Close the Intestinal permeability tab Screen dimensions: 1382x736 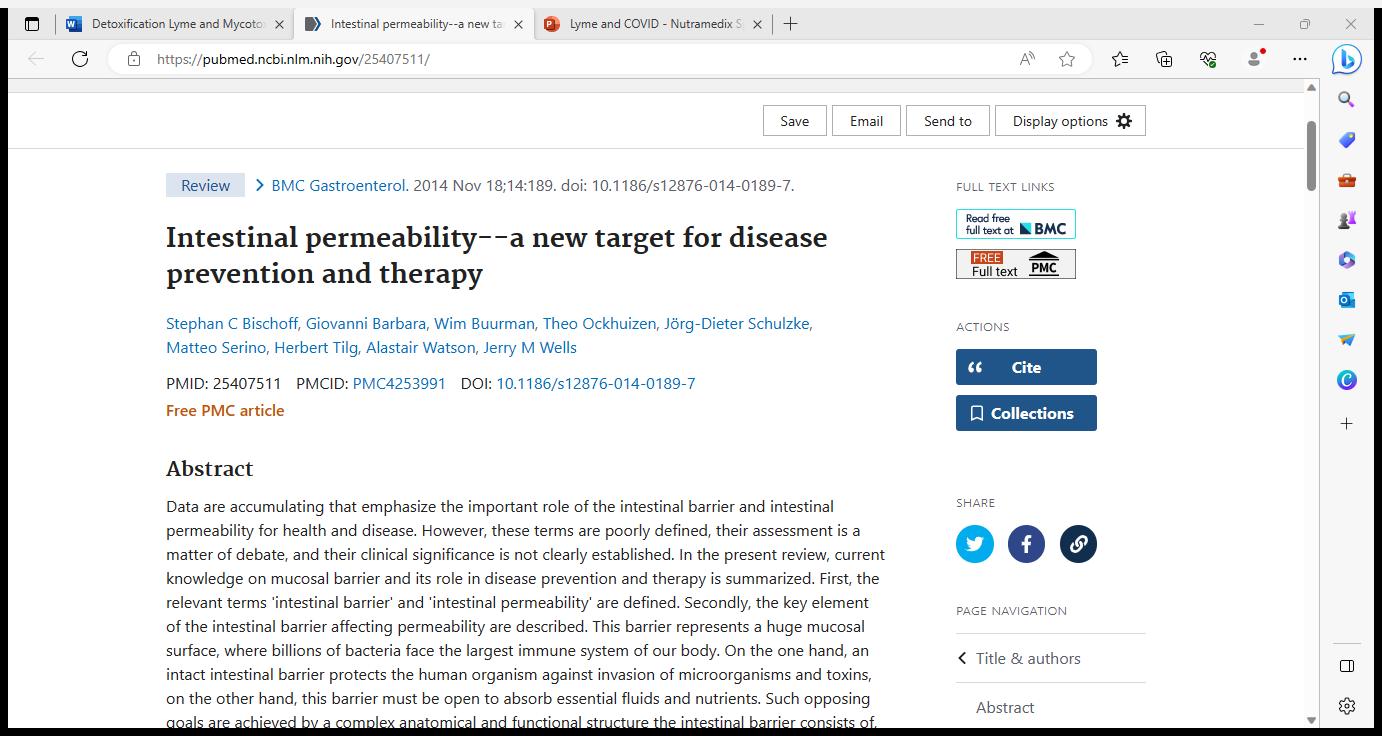[518, 24]
